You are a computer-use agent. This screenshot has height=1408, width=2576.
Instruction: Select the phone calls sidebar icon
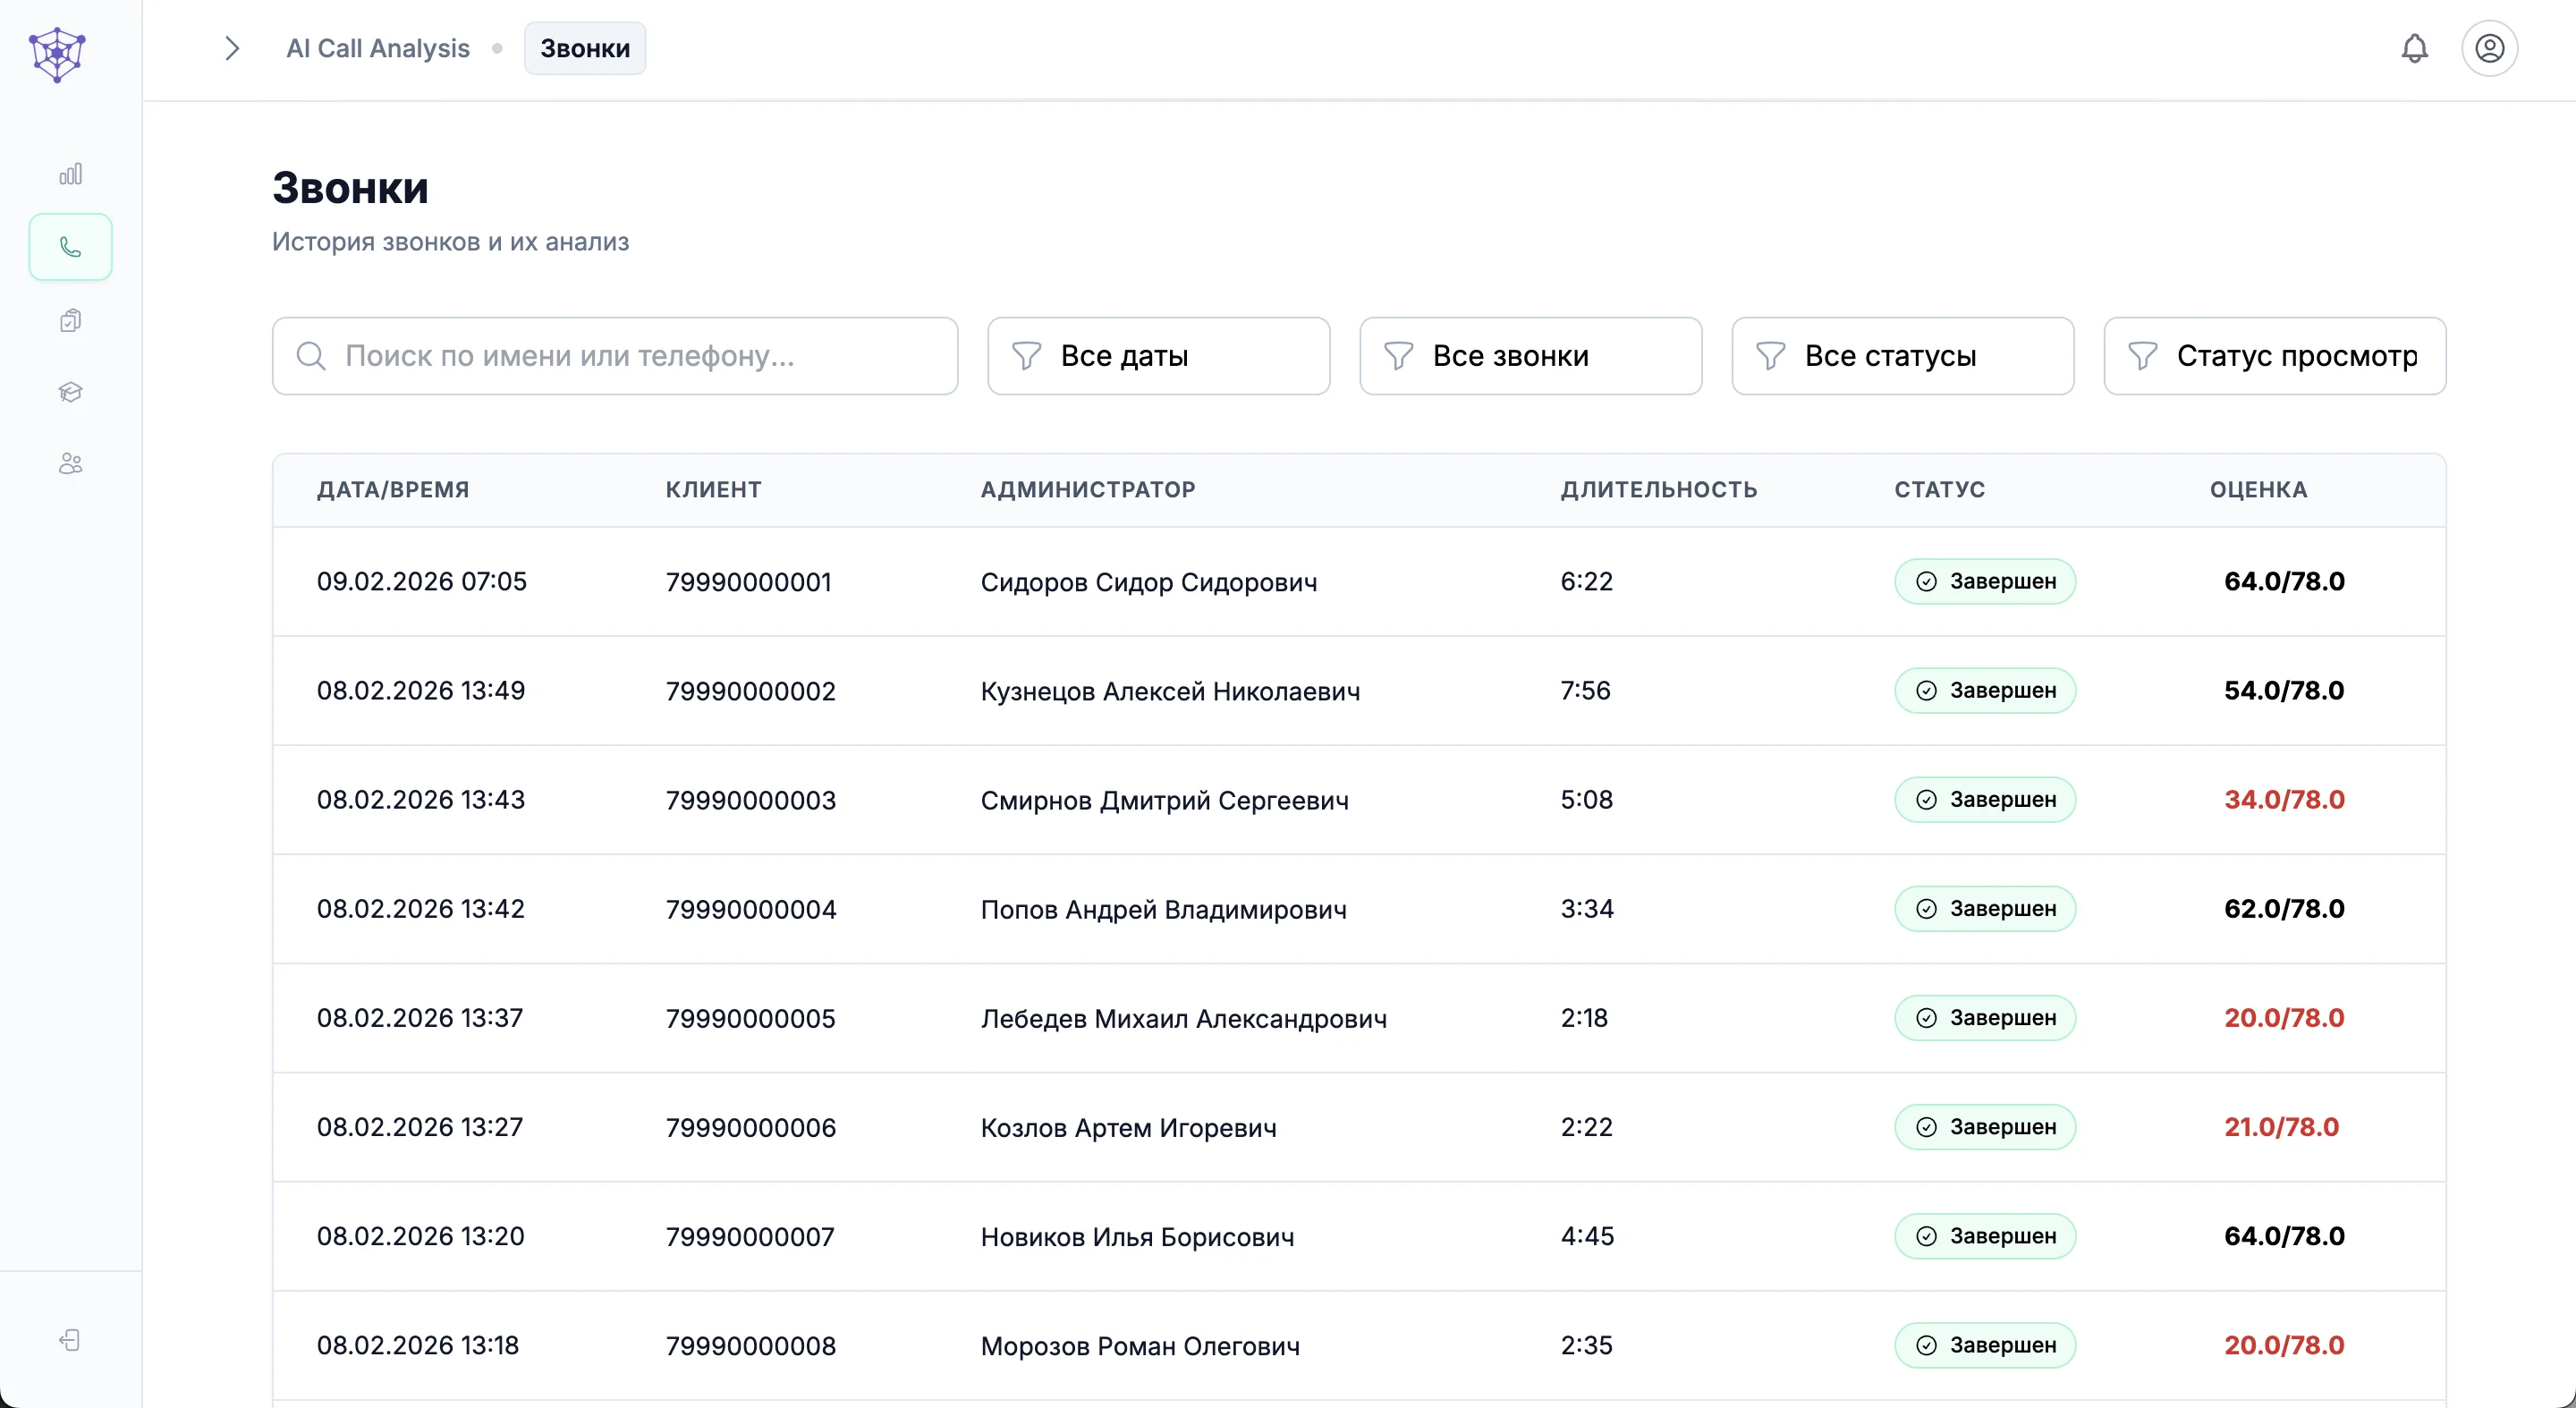(x=70, y=247)
